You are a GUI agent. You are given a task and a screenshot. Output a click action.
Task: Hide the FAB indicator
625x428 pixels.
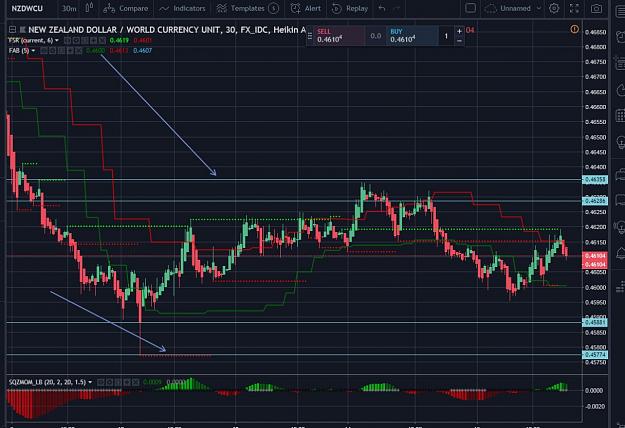pyautogui.click(x=43, y=51)
